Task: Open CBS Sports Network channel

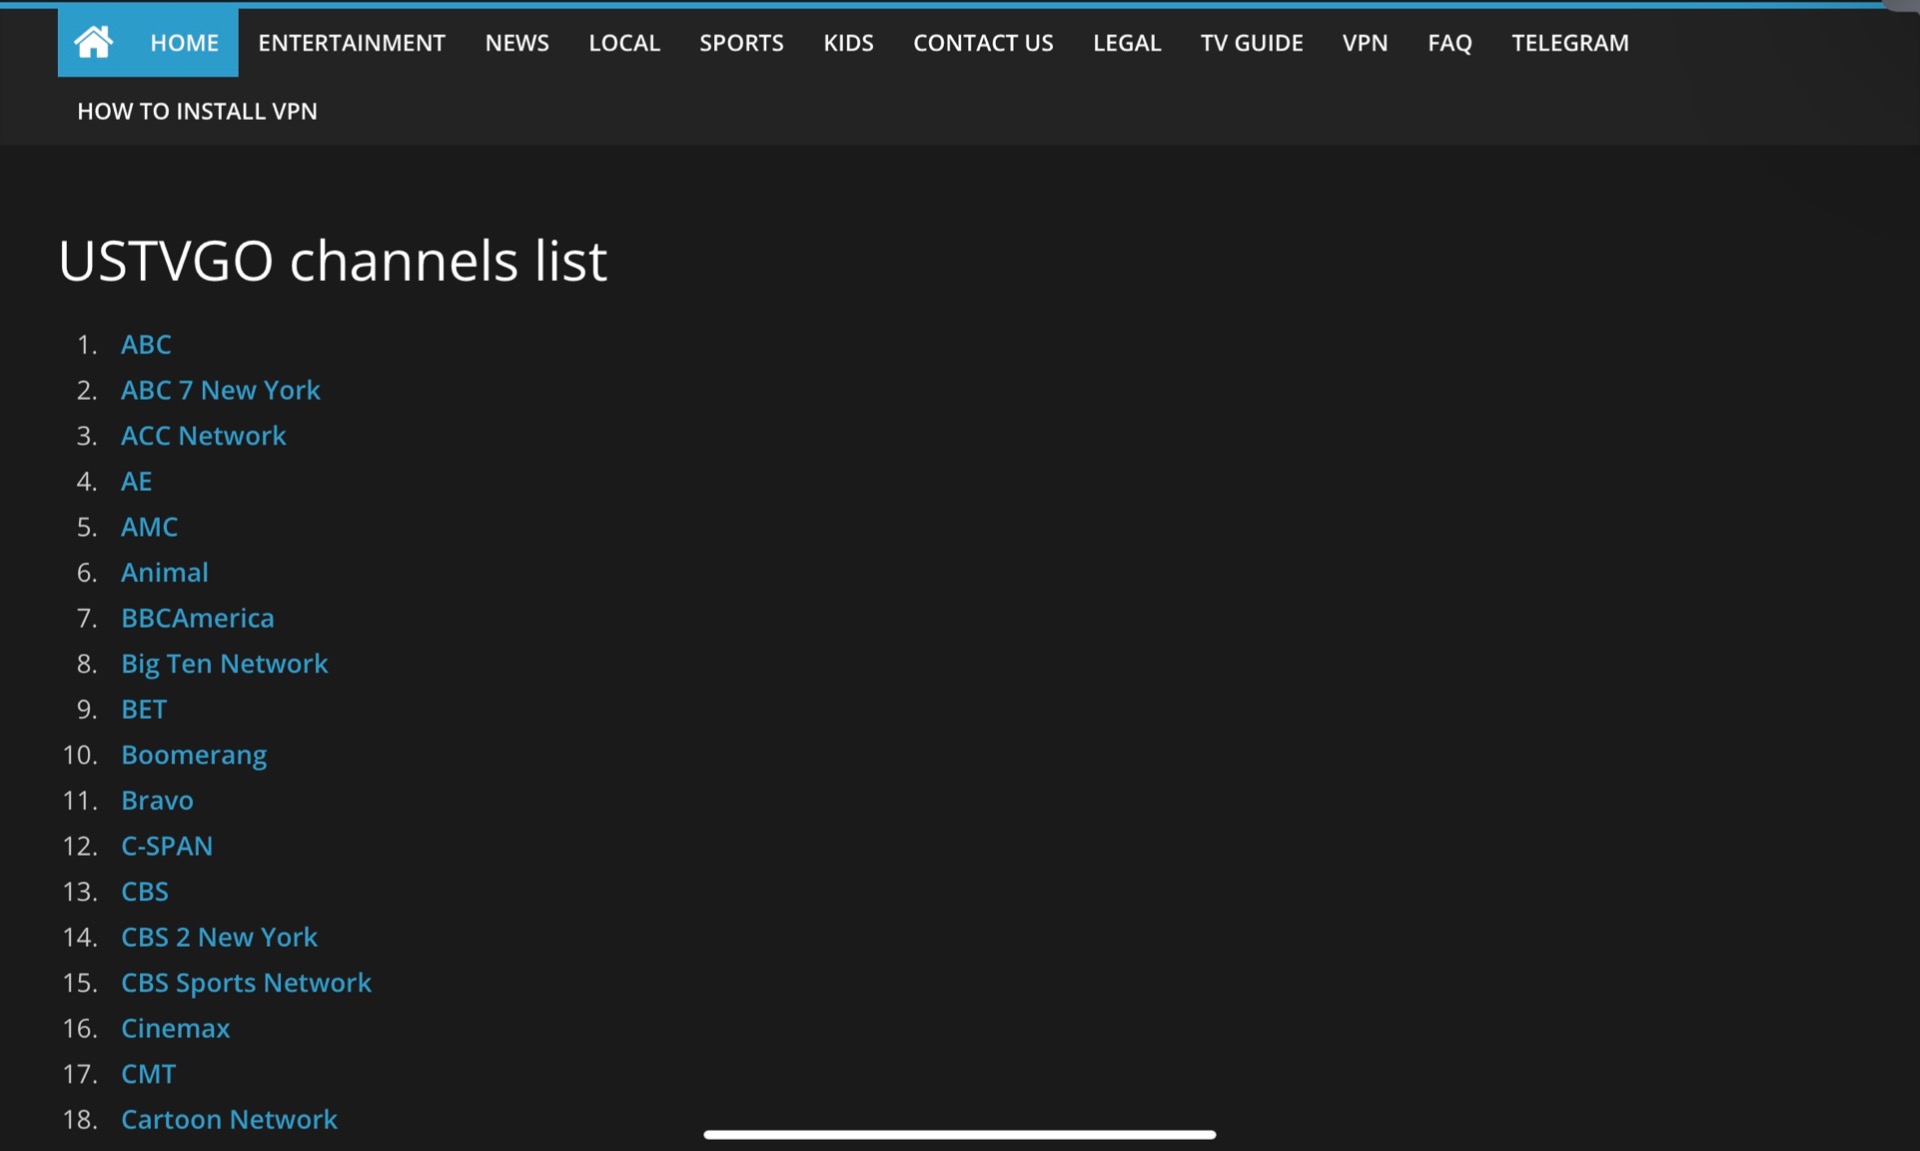Action: 246,983
